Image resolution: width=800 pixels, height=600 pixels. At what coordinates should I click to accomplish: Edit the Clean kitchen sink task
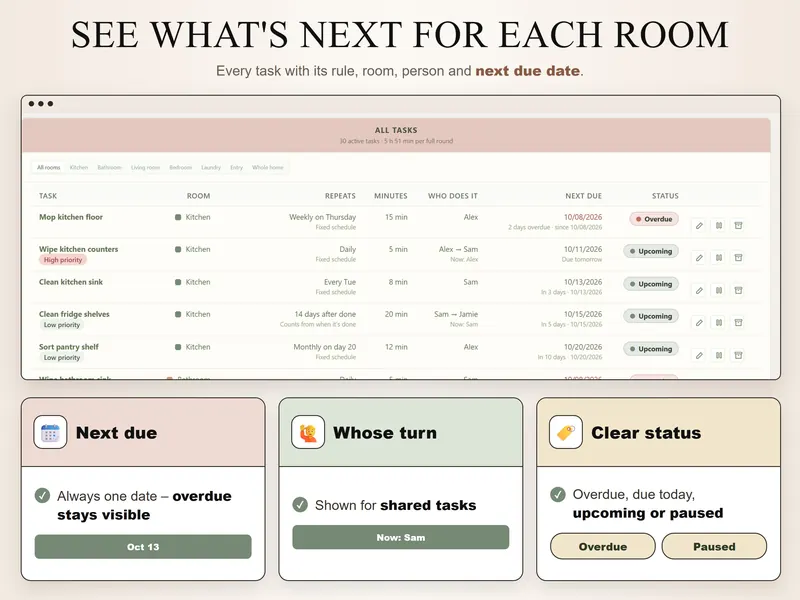(x=699, y=290)
